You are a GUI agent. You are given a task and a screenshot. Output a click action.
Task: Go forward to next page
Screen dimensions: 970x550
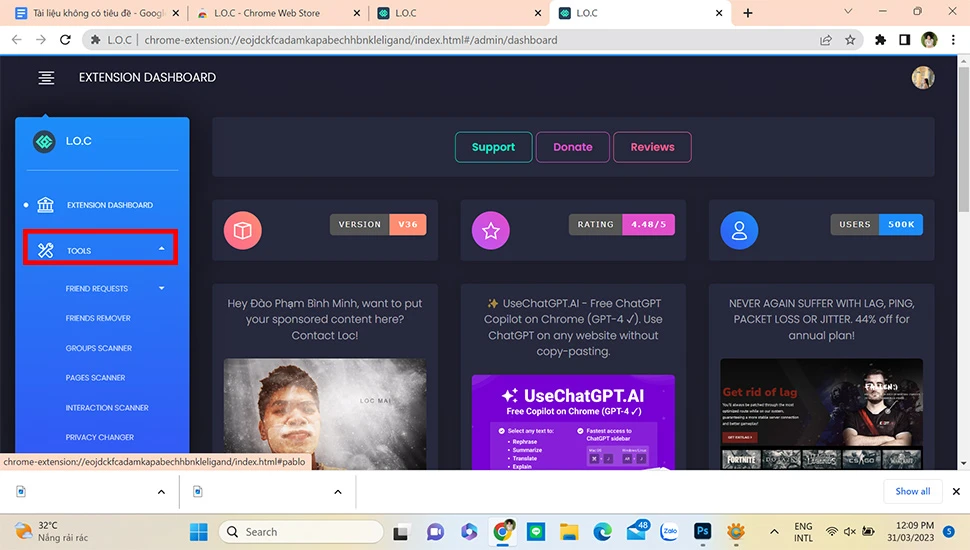pyautogui.click(x=41, y=40)
